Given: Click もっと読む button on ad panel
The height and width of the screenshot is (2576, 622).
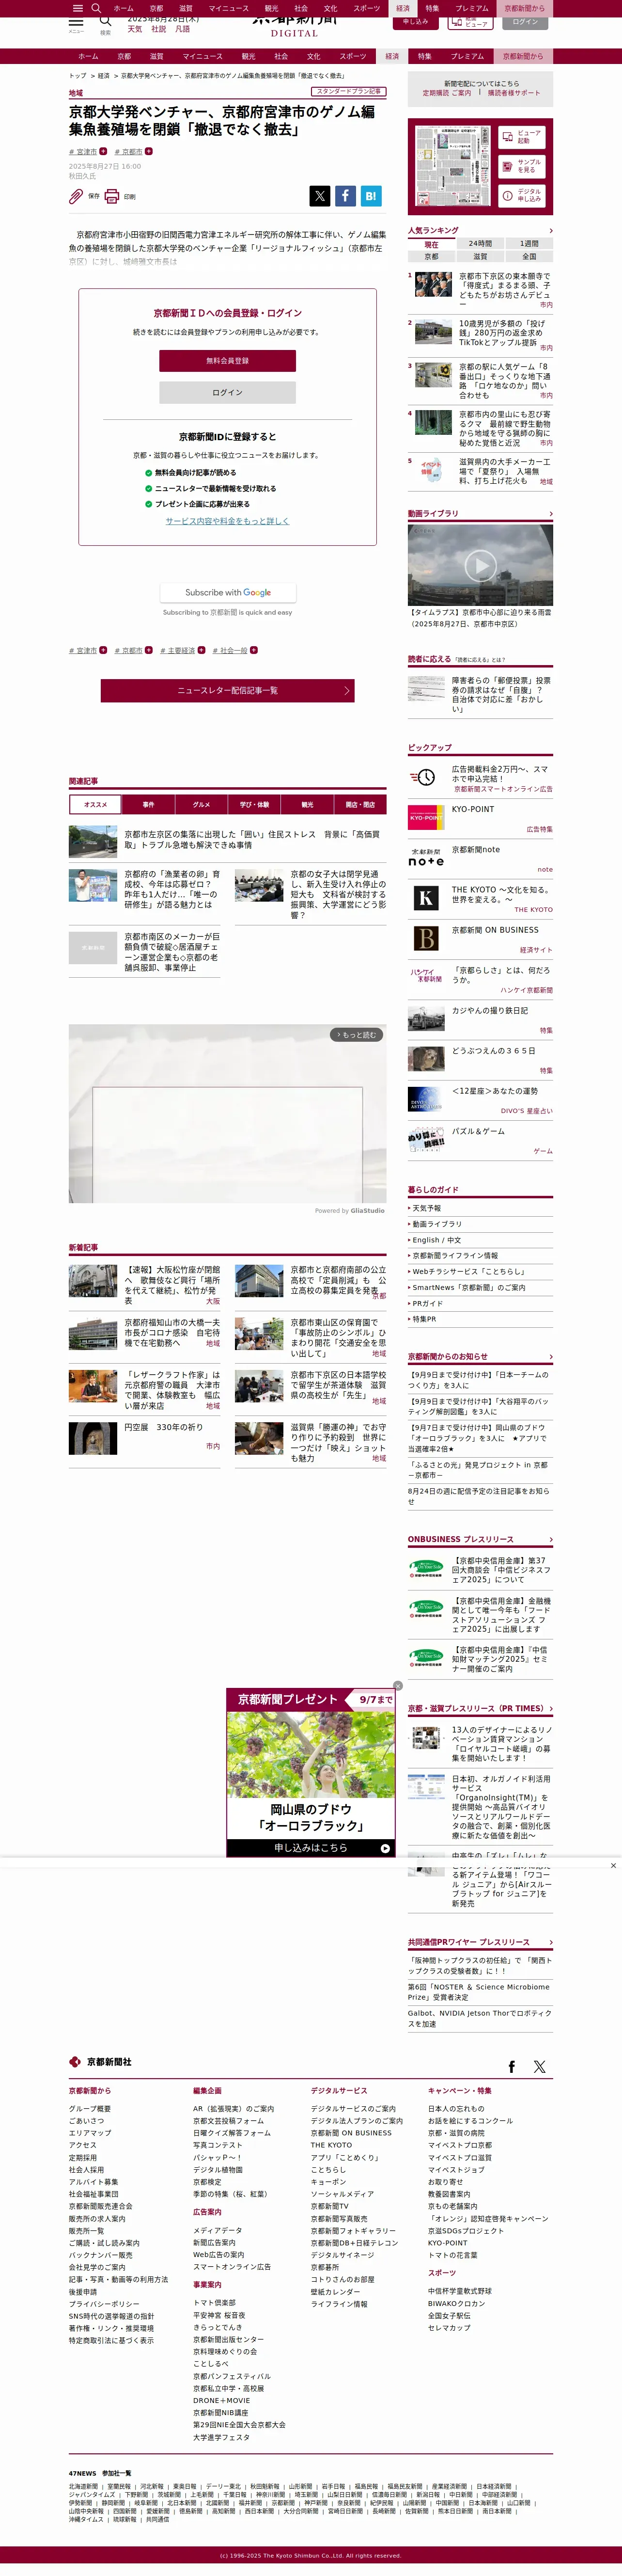Looking at the screenshot, I should point(356,1034).
